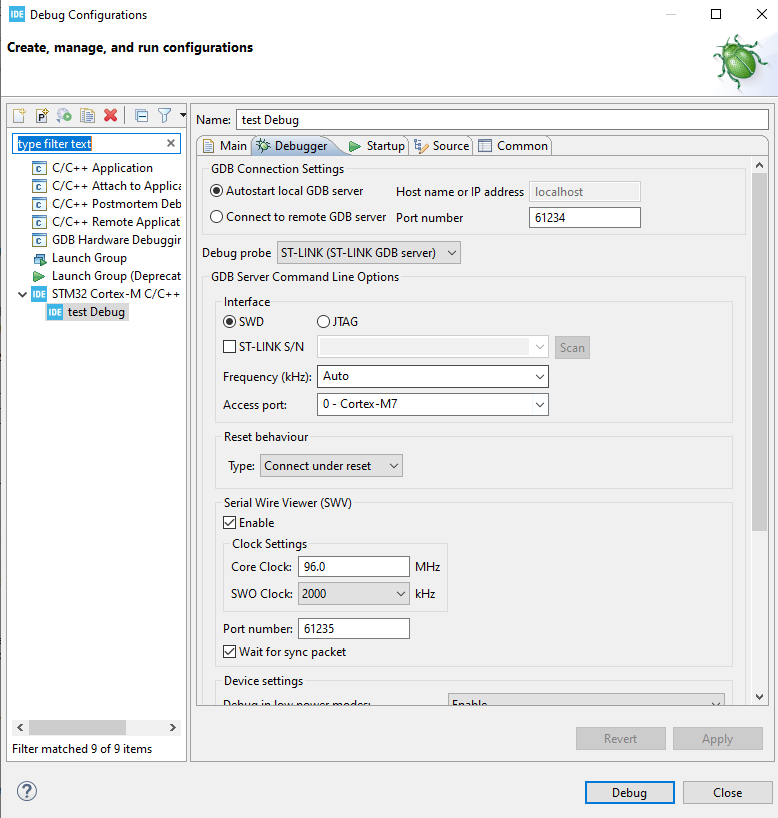Click the Debug Configurations window IDE icon
This screenshot has height=818, width=778.
click(x=17, y=14)
